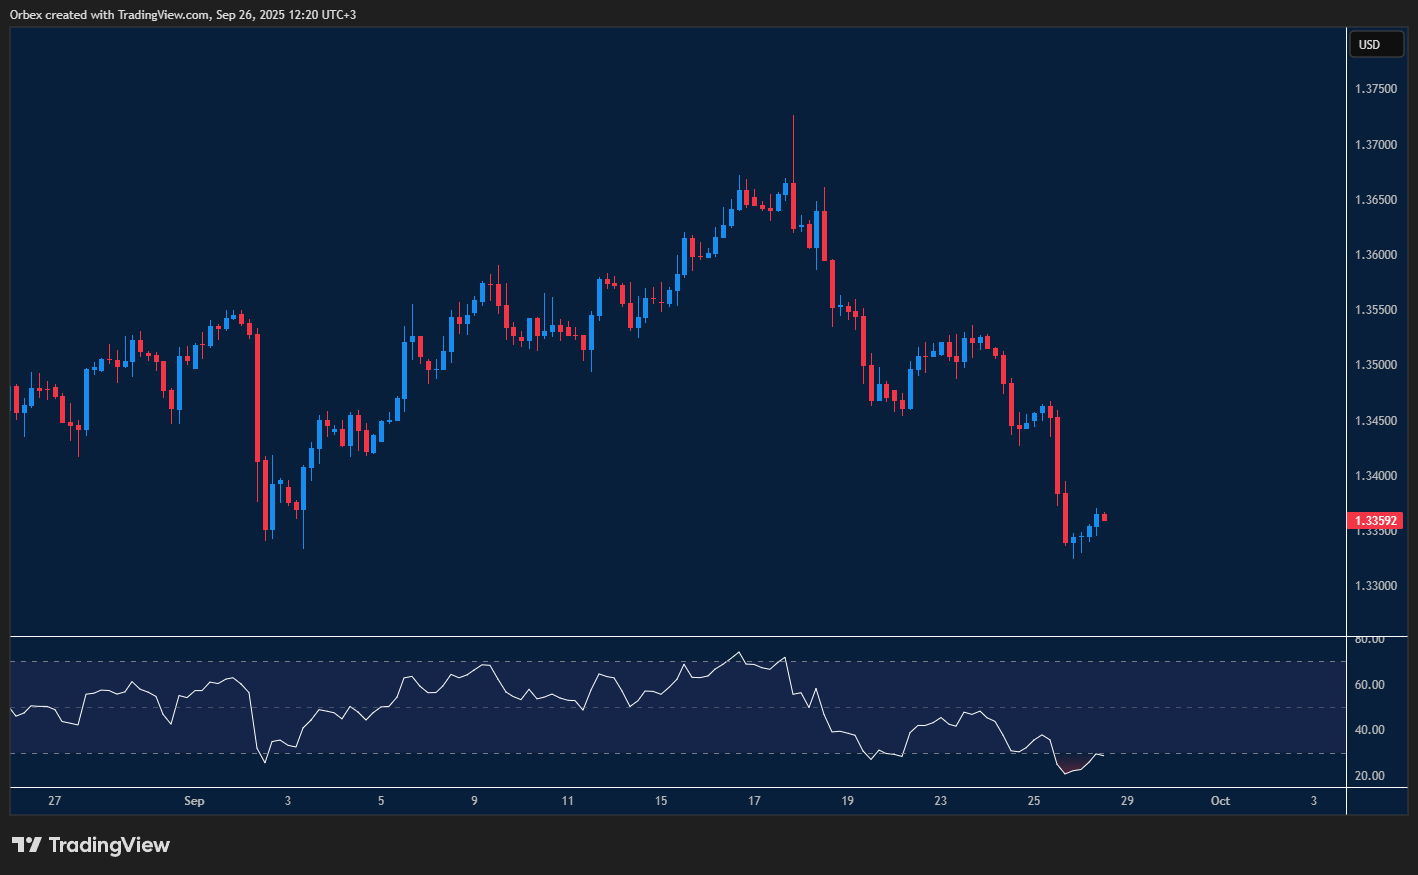
Task: Click the 17 date on the time axis
Action: [x=754, y=801]
